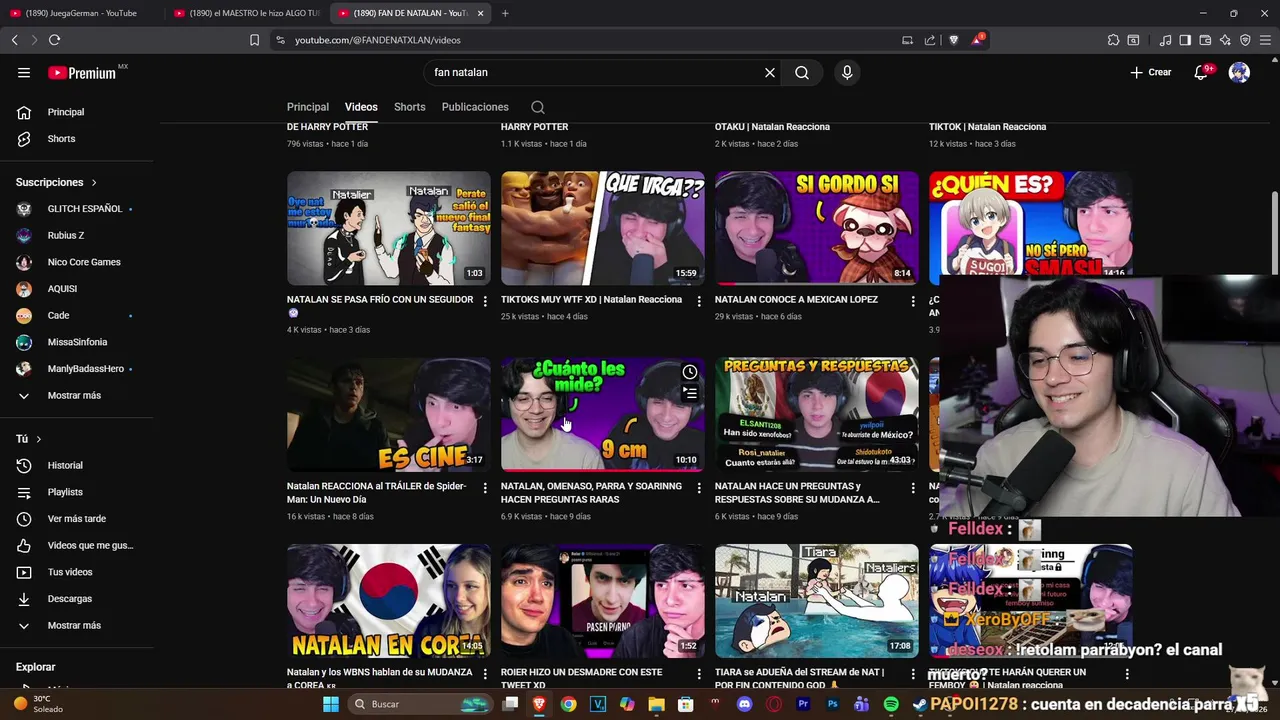Open the browser main menu
1280x720 pixels.
coord(1265,40)
